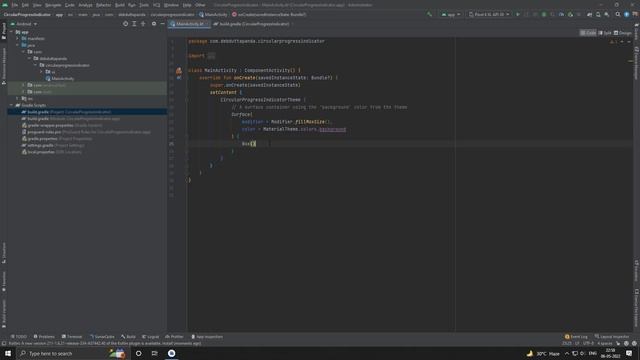Click the CircularProgressIndicator breadcrumb root

(27, 14)
